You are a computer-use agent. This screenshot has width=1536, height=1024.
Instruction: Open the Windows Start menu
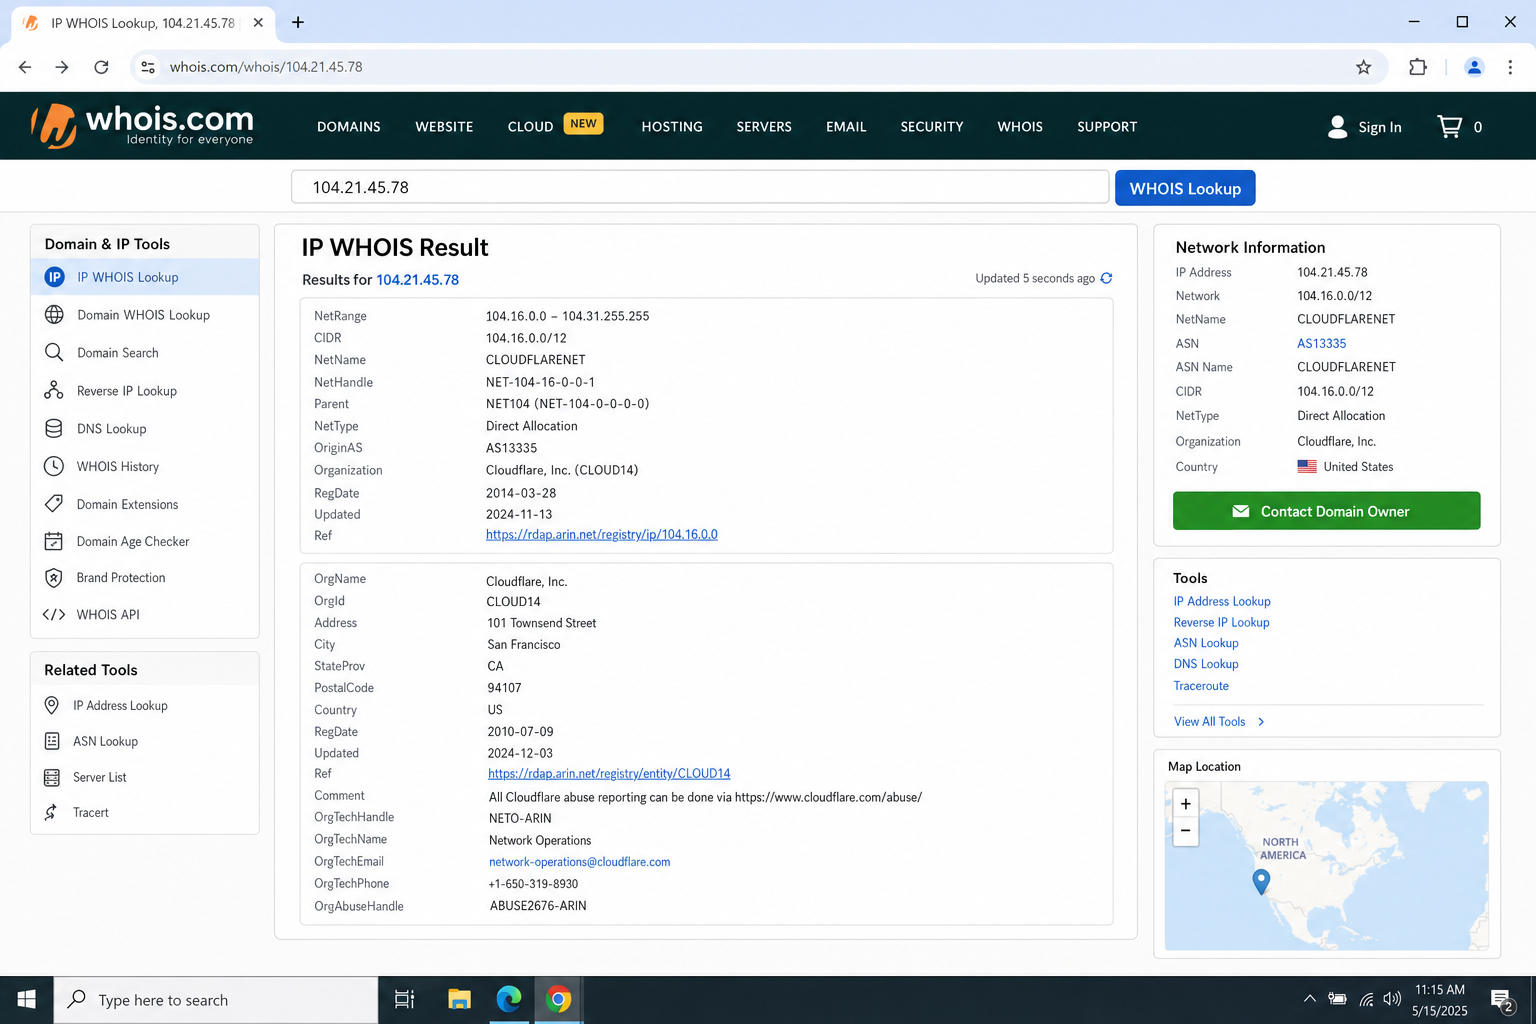pyautogui.click(x=27, y=999)
